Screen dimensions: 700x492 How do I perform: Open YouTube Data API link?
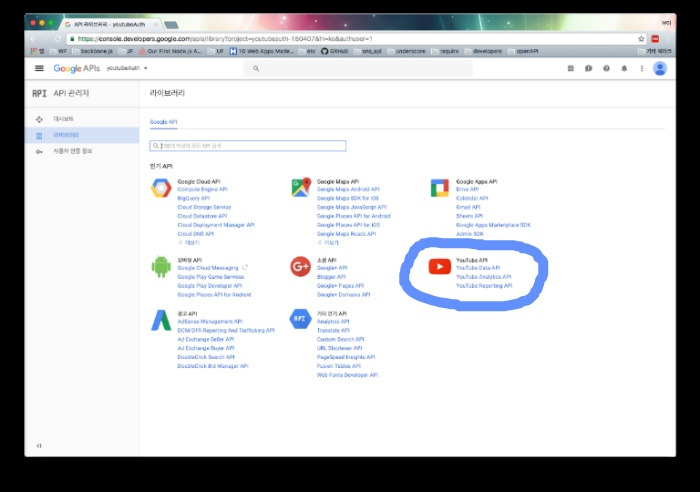pyautogui.click(x=478, y=268)
